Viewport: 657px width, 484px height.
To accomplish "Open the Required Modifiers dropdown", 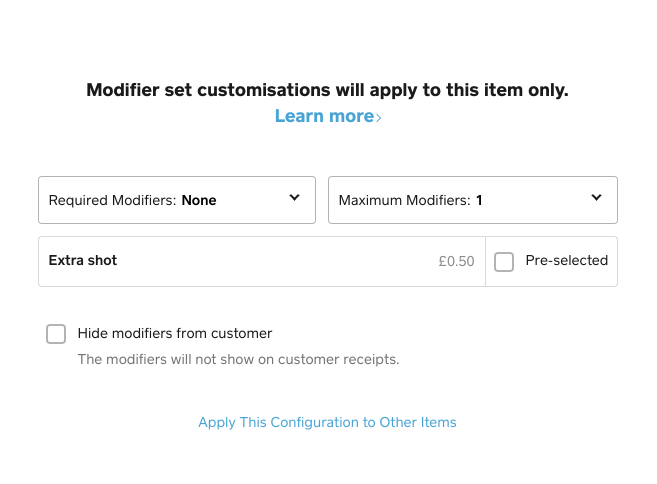I will click(177, 200).
